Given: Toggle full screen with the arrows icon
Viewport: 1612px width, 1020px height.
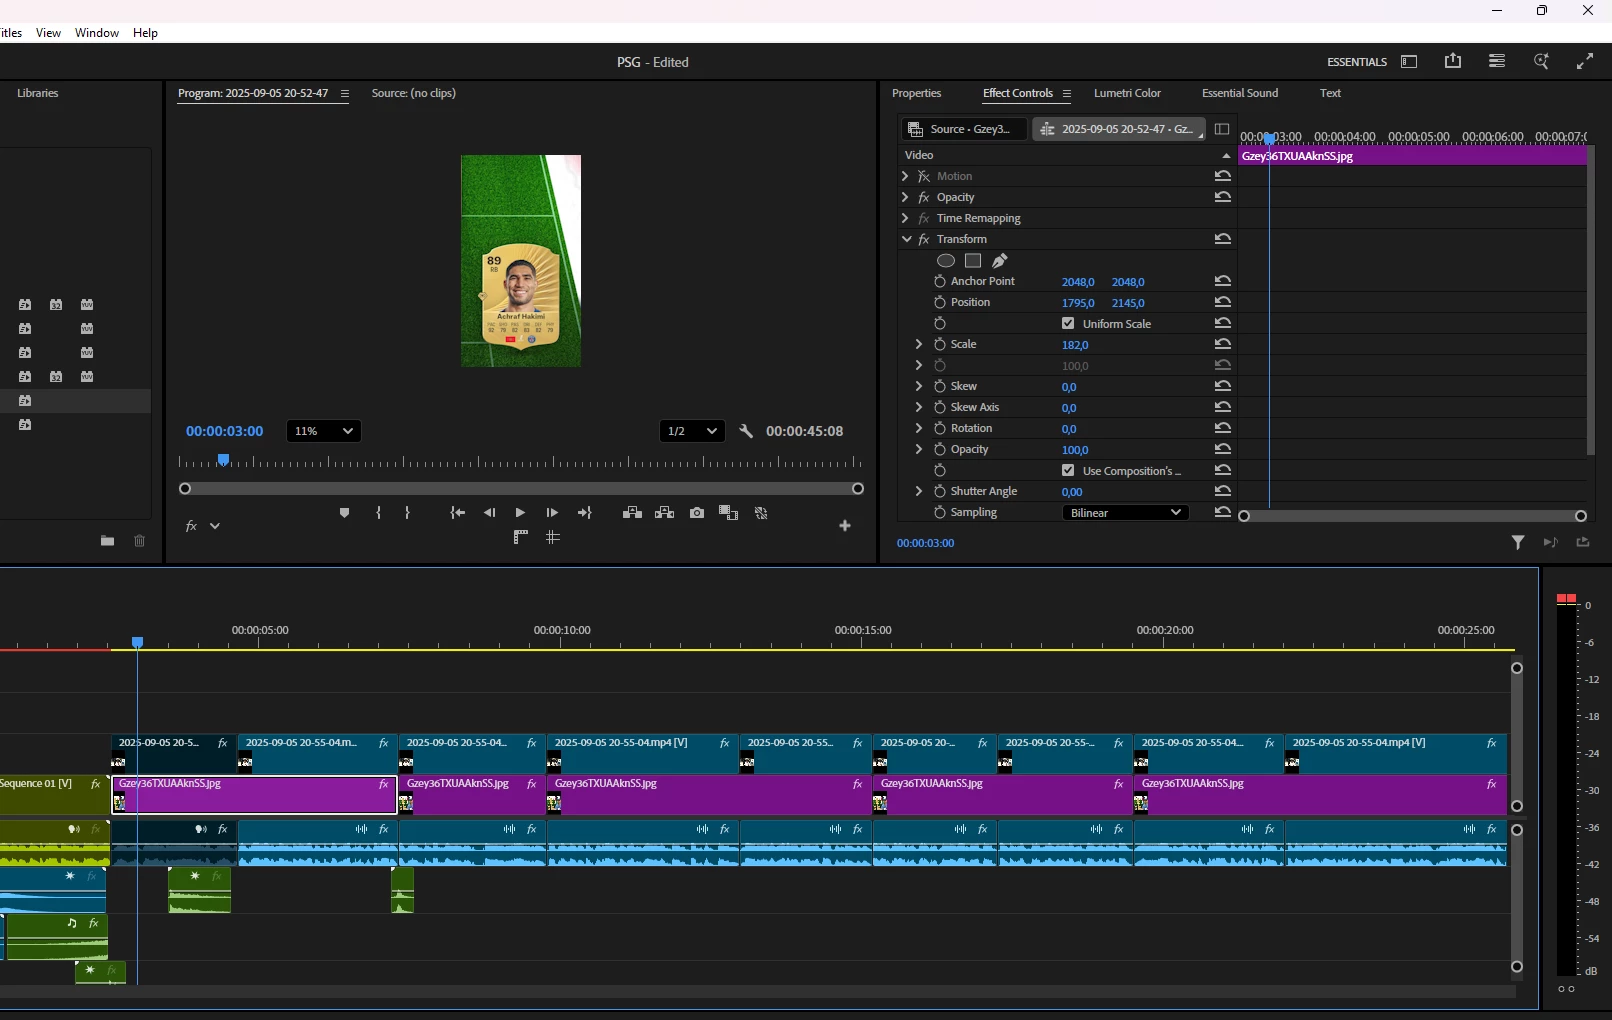Looking at the screenshot, I should pyautogui.click(x=1585, y=61).
